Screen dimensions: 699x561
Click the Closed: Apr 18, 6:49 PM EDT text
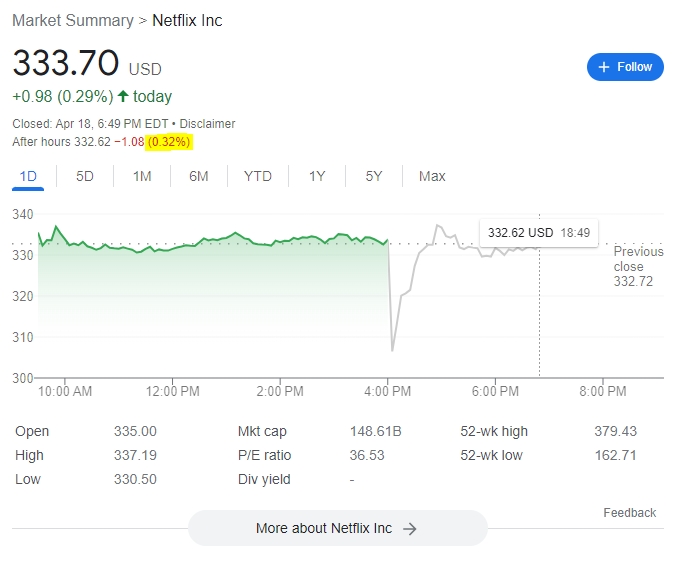(90, 124)
